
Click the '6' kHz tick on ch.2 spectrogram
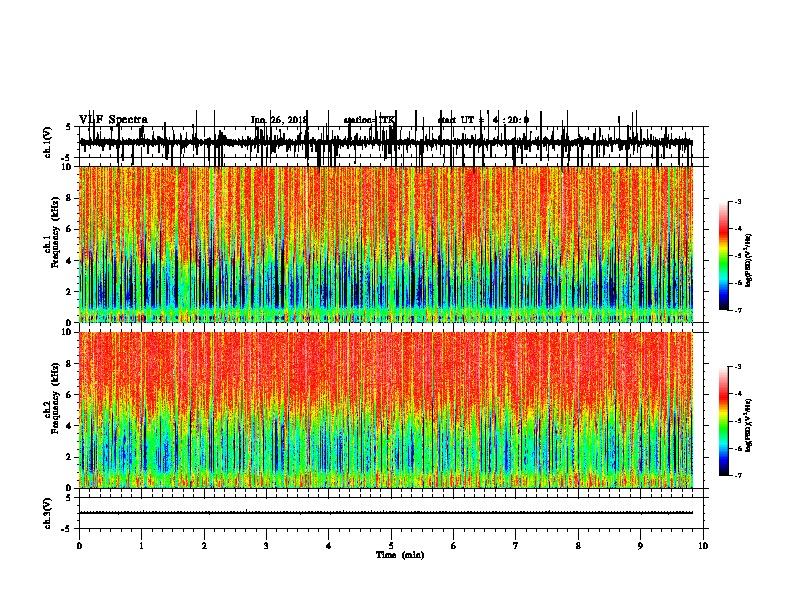pyautogui.click(x=70, y=395)
